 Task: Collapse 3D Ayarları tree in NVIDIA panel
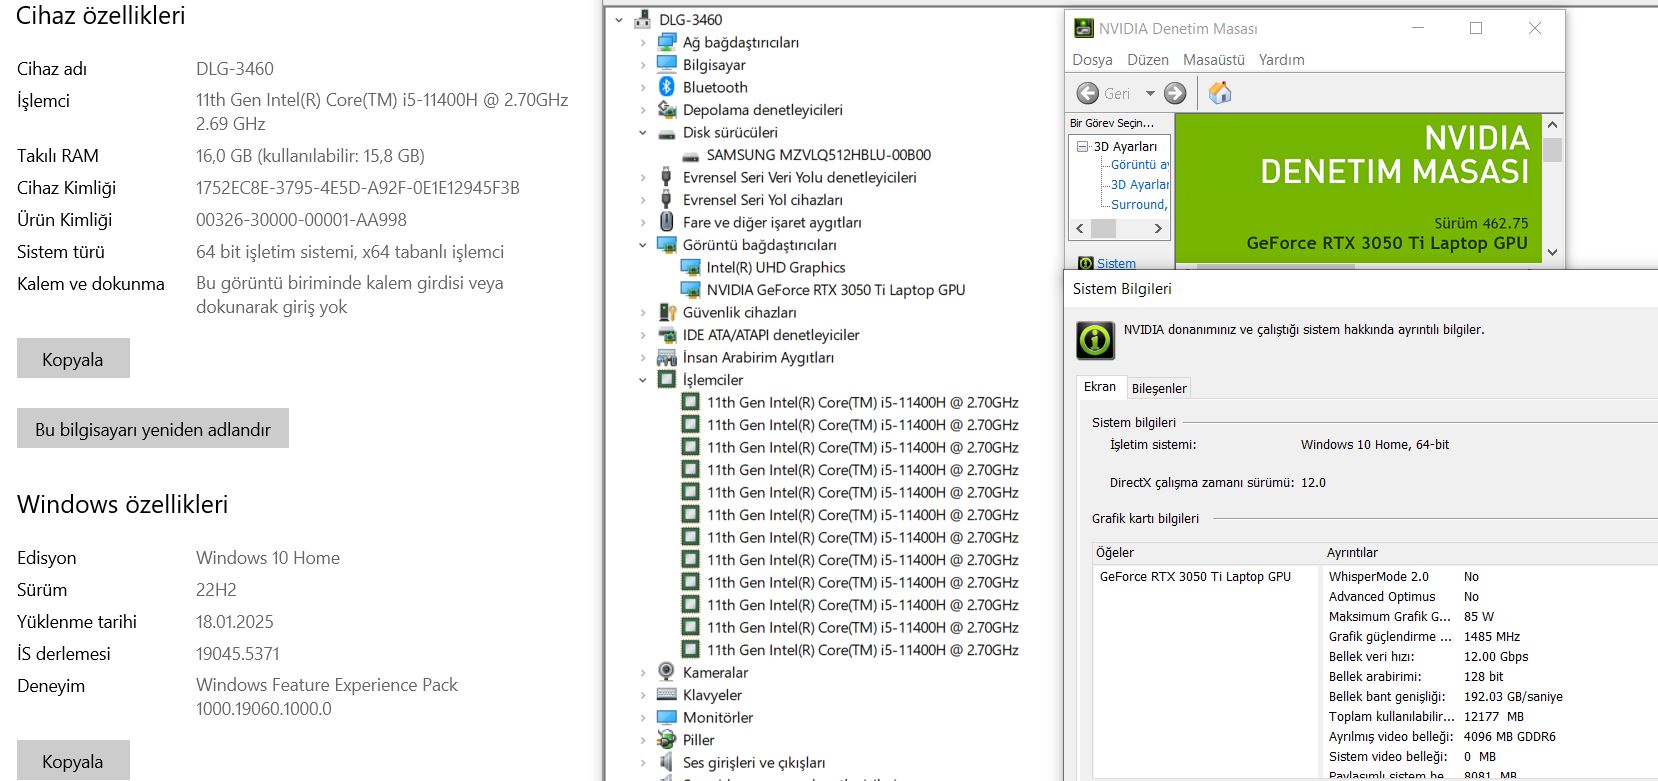[x=1082, y=146]
